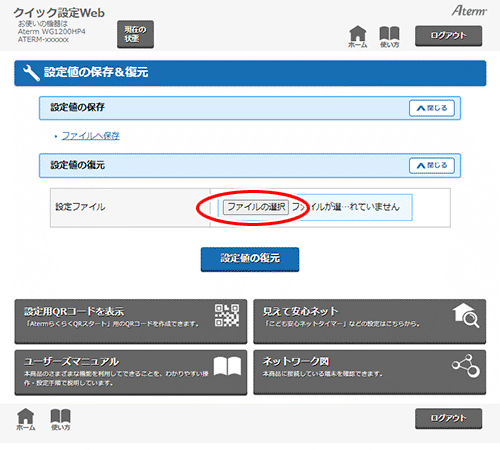Click the wrench icon in title bar
The image size is (500, 450).
click(x=31, y=73)
